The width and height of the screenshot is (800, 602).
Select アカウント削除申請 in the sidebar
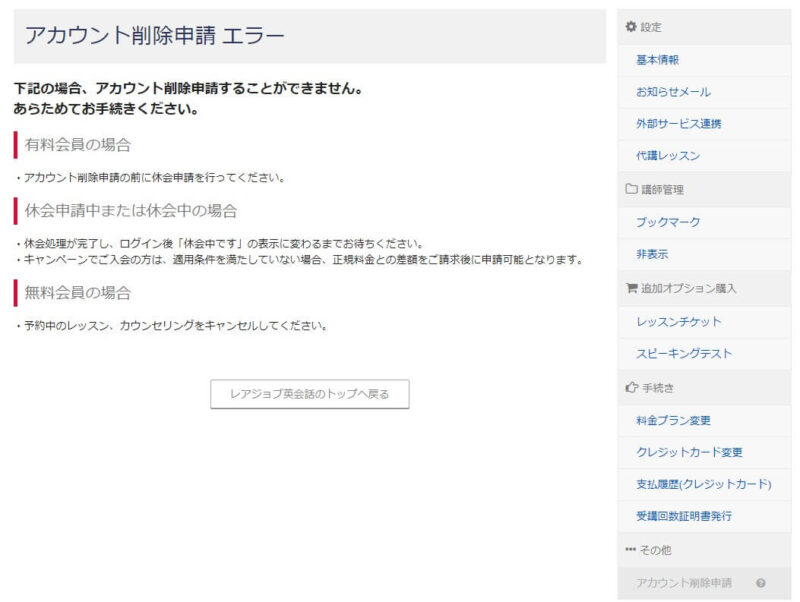click(x=704, y=583)
